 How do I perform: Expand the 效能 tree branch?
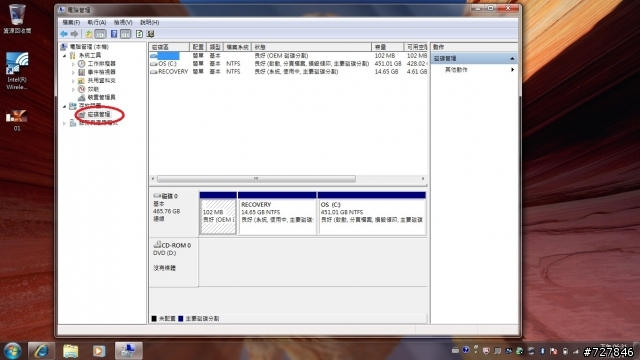(x=73, y=89)
